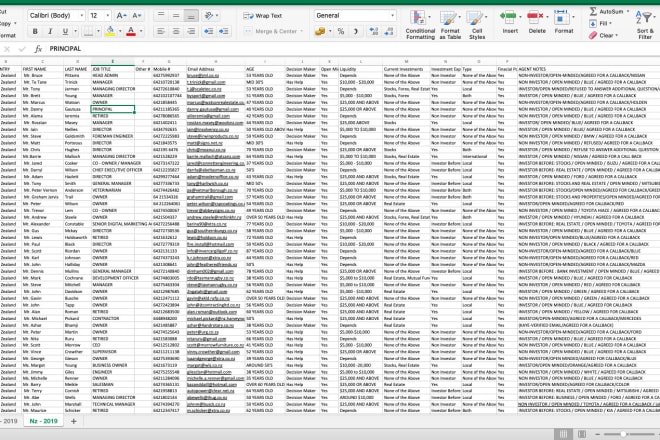Select the cell containing PRINCIPAL
This screenshot has width=660, height=440.
[112, 109]
